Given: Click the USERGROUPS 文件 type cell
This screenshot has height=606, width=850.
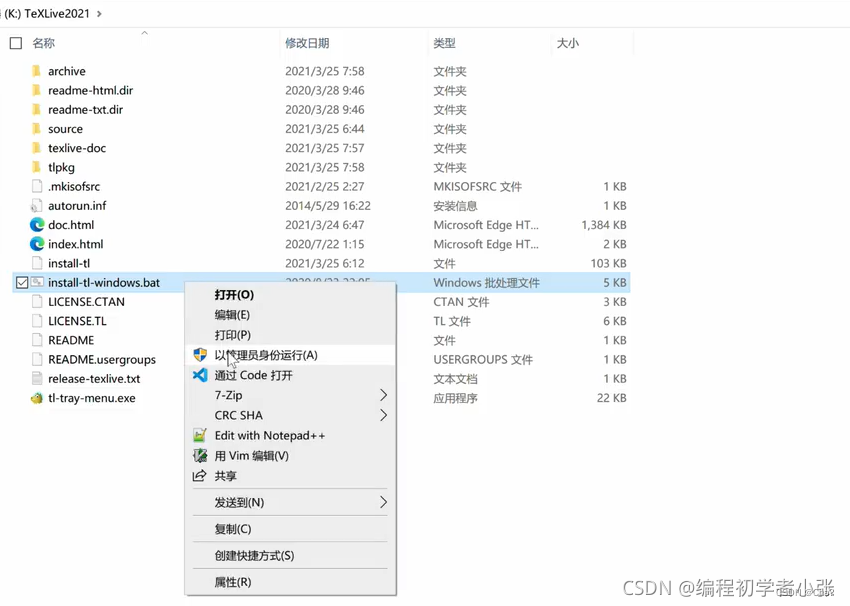Looking at the screenshot, I should click(x=483, y=360).
